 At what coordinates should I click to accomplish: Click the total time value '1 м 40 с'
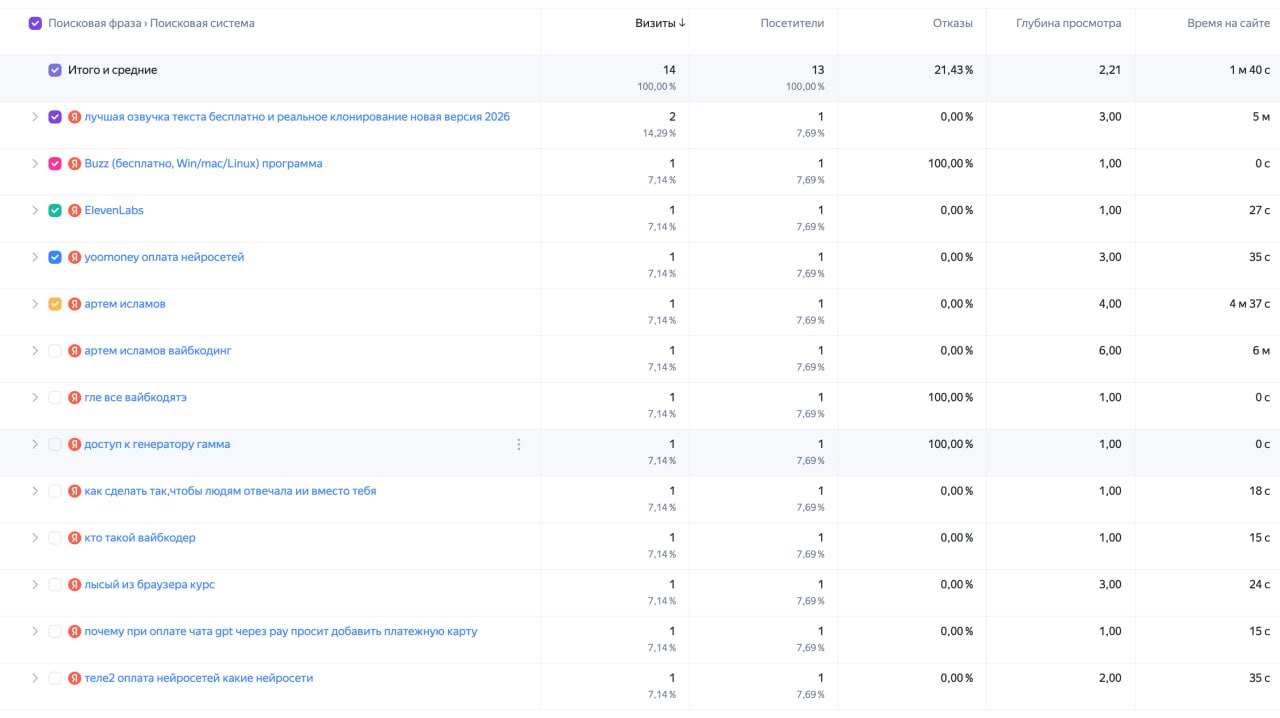tap(1250, 70)
